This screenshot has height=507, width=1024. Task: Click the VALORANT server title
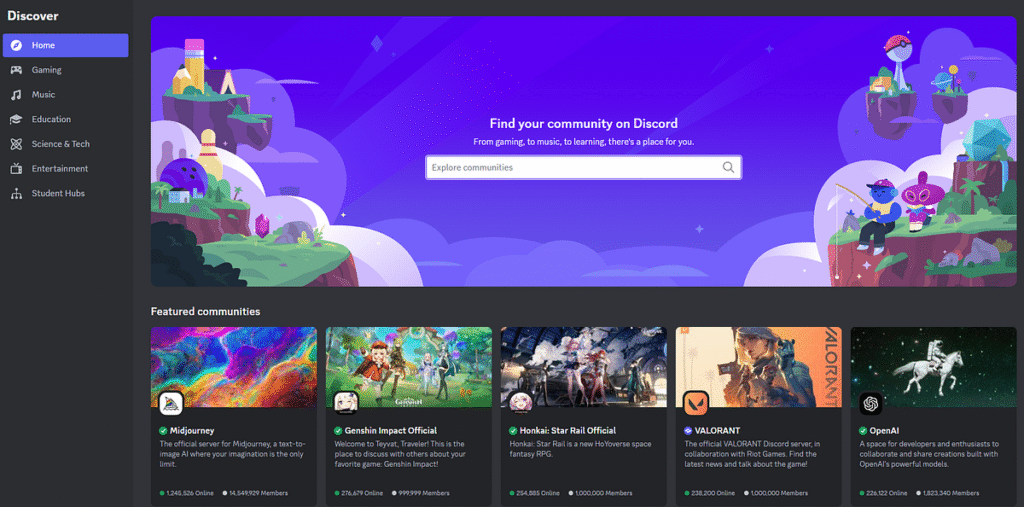[717, 431]
